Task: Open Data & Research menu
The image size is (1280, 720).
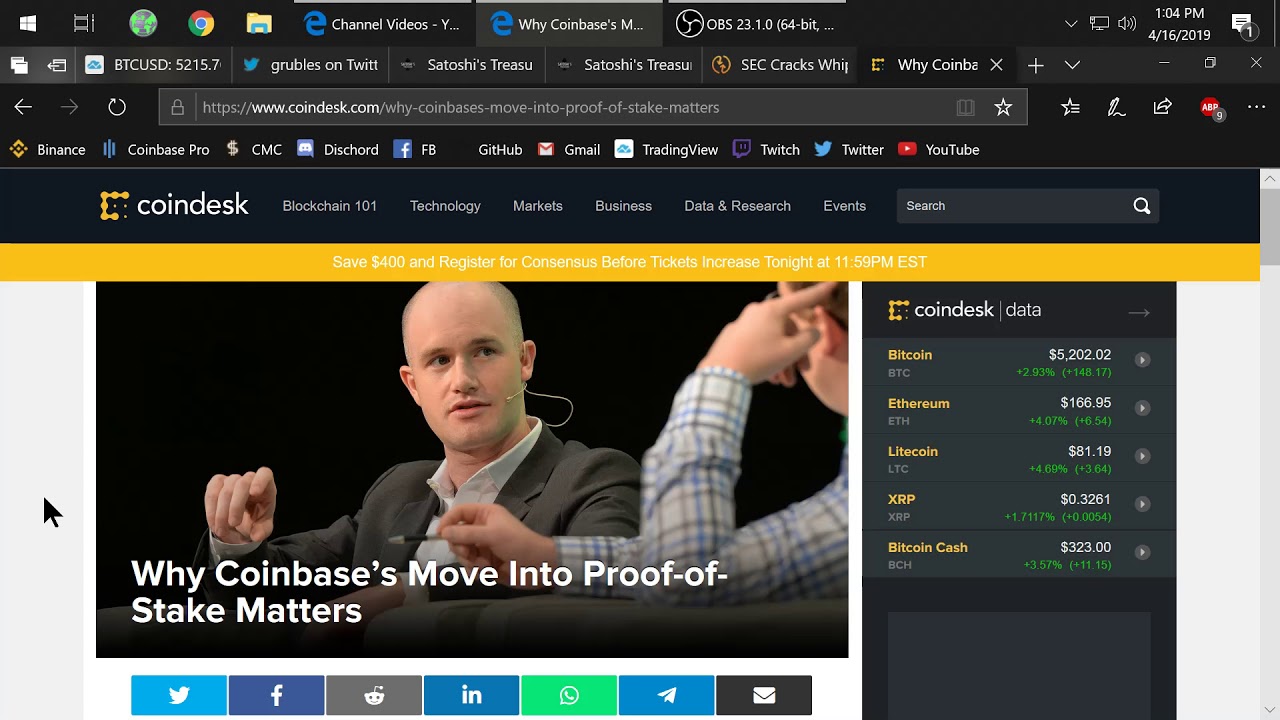Action: coord(737,206)
